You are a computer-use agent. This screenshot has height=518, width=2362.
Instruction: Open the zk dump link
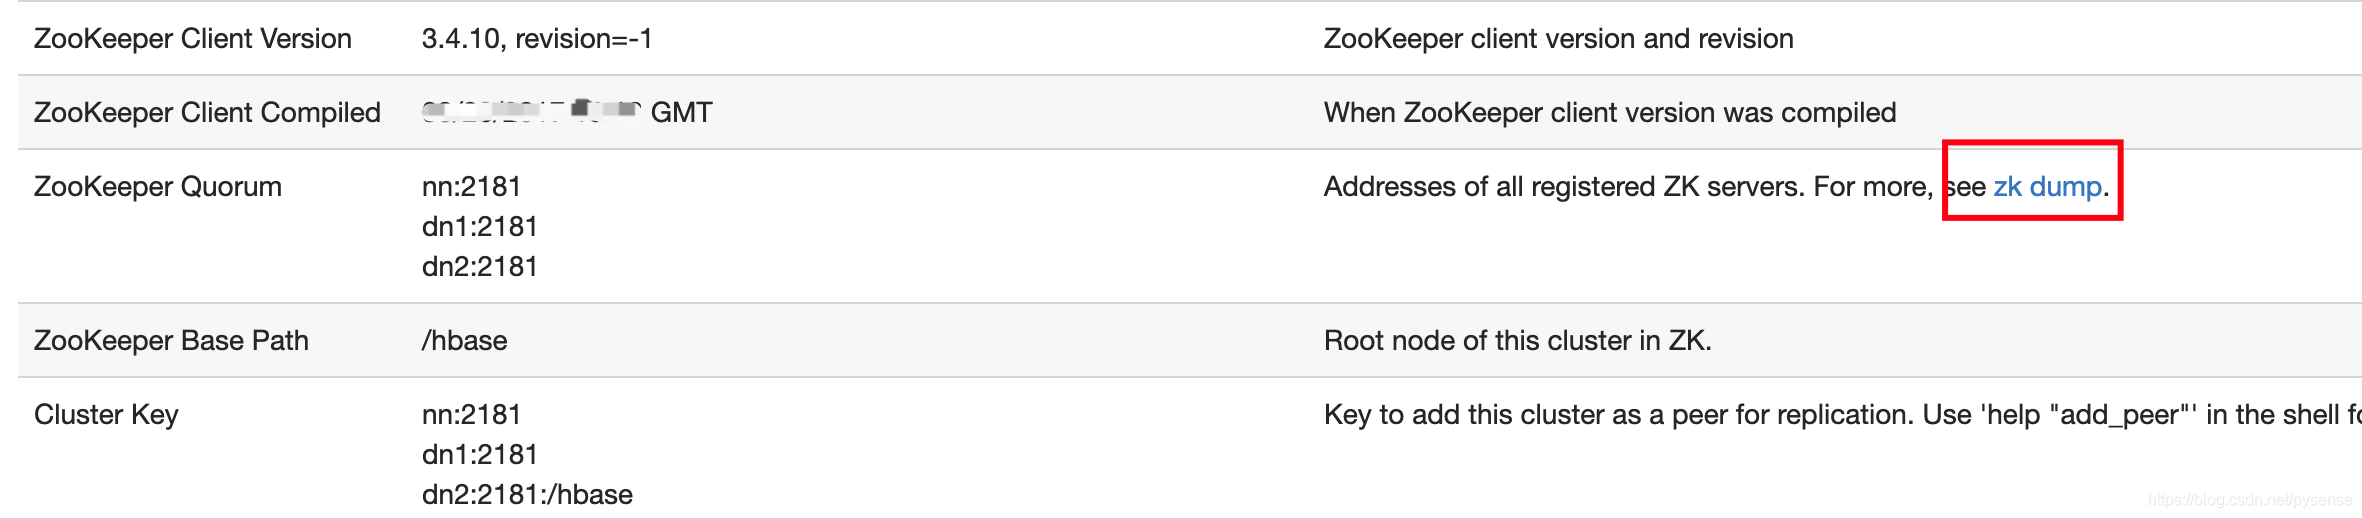2047,187
